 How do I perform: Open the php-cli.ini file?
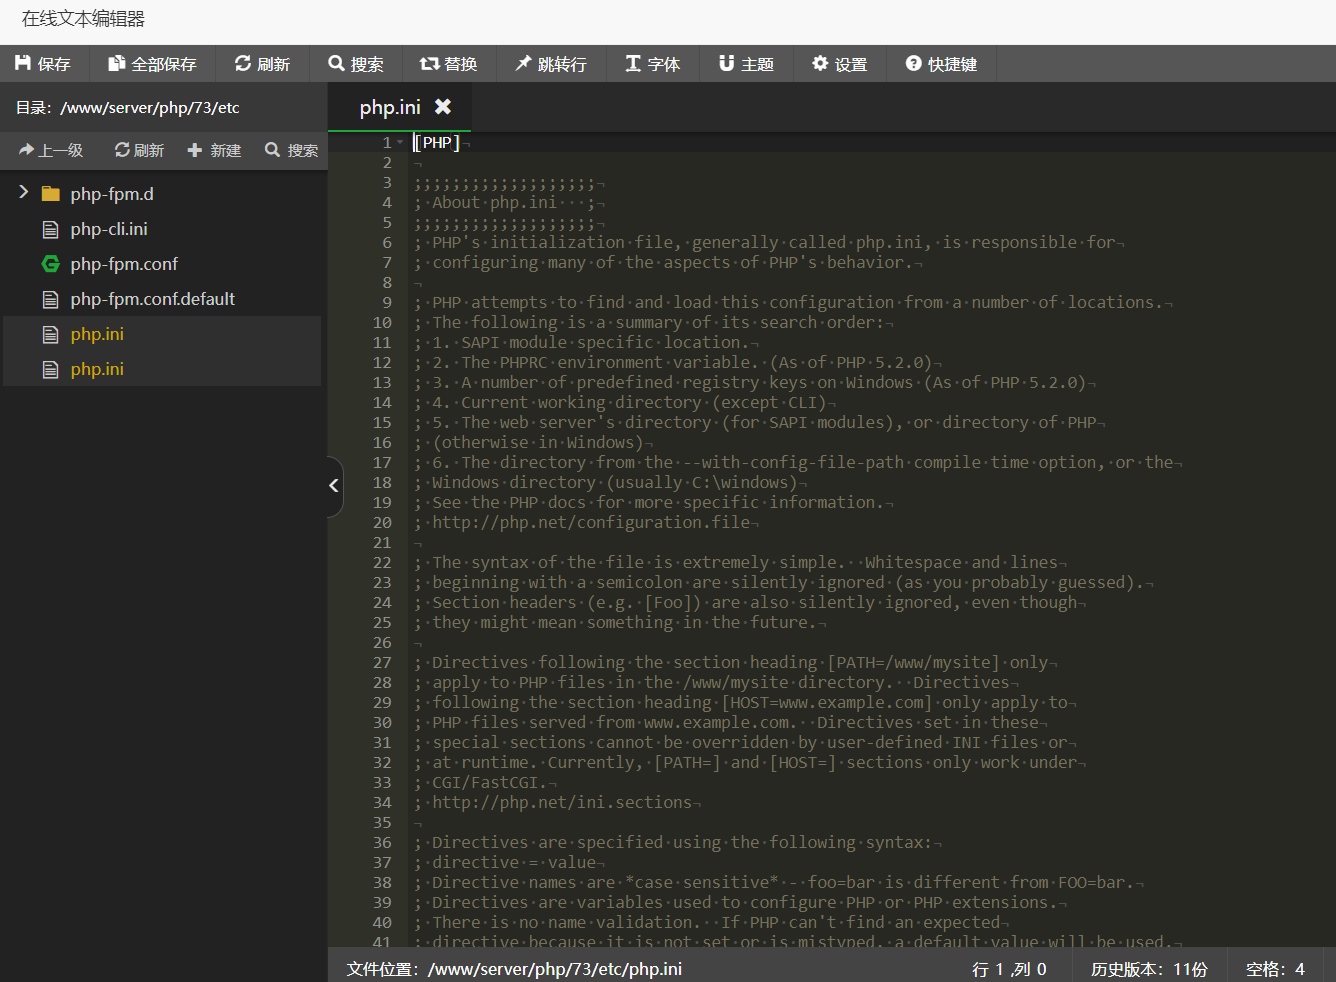pyautogui.click(x=109, y=229)
